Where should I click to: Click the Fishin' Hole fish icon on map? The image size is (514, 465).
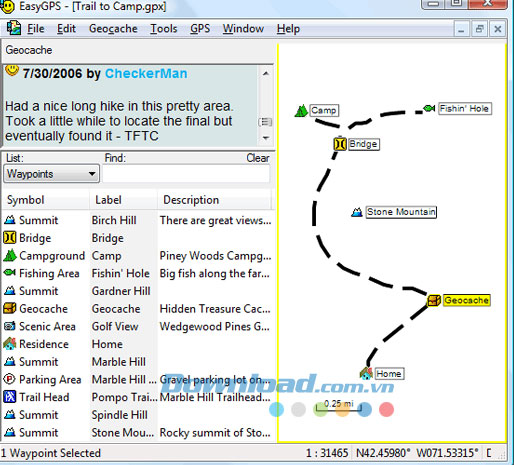tap(429, 108)
